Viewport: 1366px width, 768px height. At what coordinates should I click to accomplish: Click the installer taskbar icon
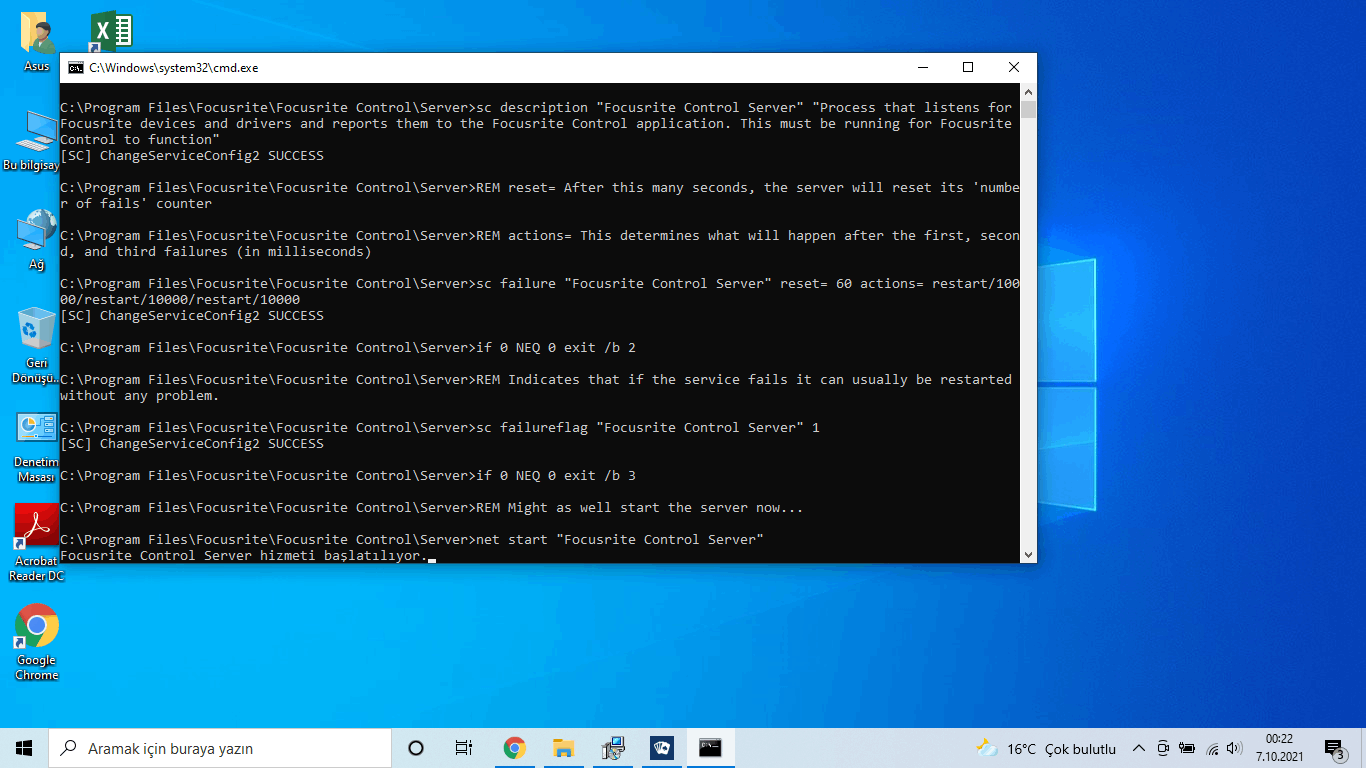612,748
